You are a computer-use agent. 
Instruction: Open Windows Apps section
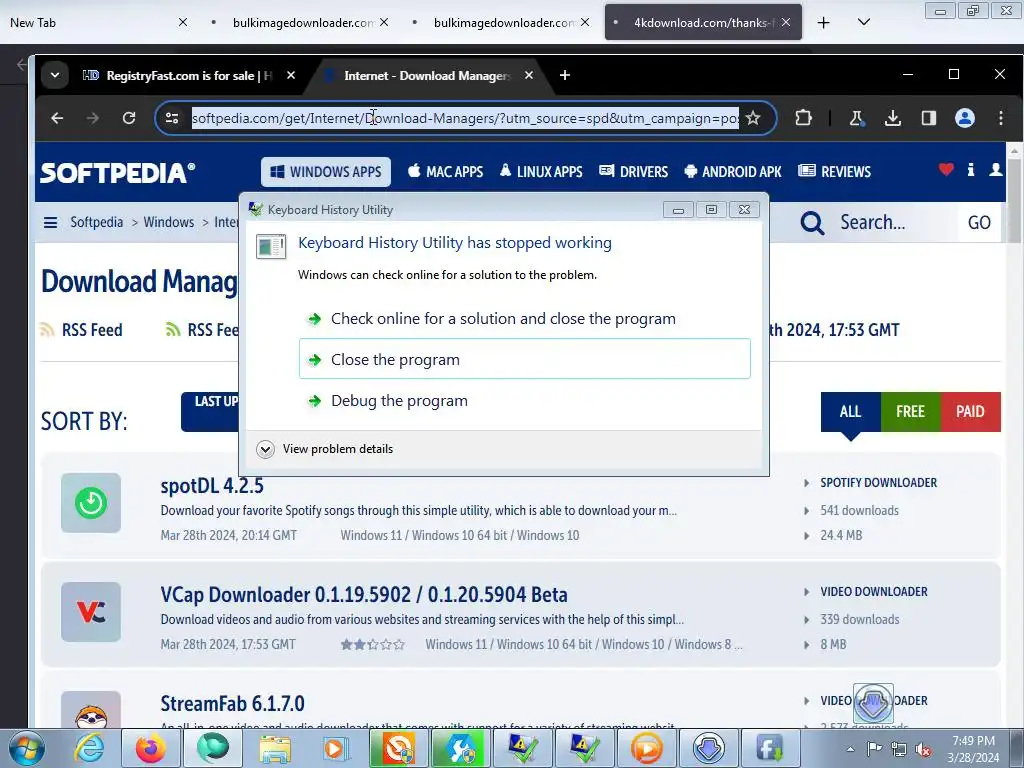tap(326, 172)
